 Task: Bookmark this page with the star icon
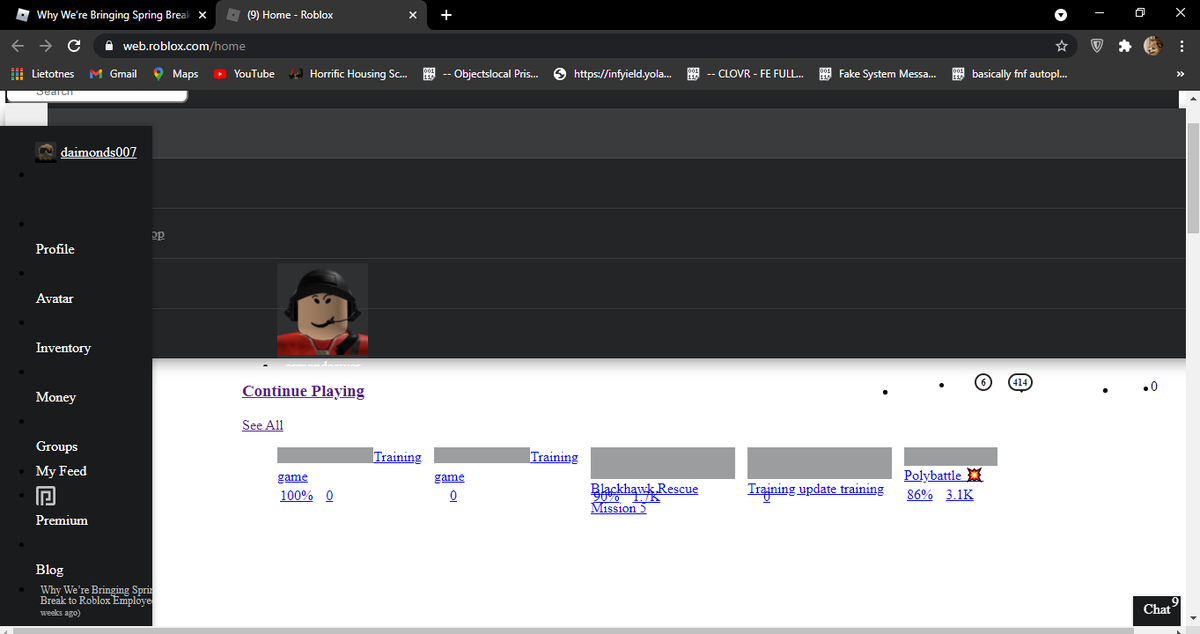point(1061,46)
